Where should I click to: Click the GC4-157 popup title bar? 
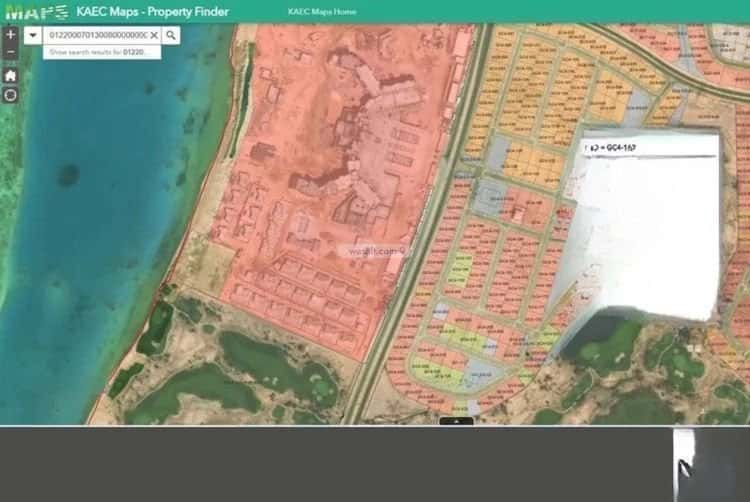(650, 148)
